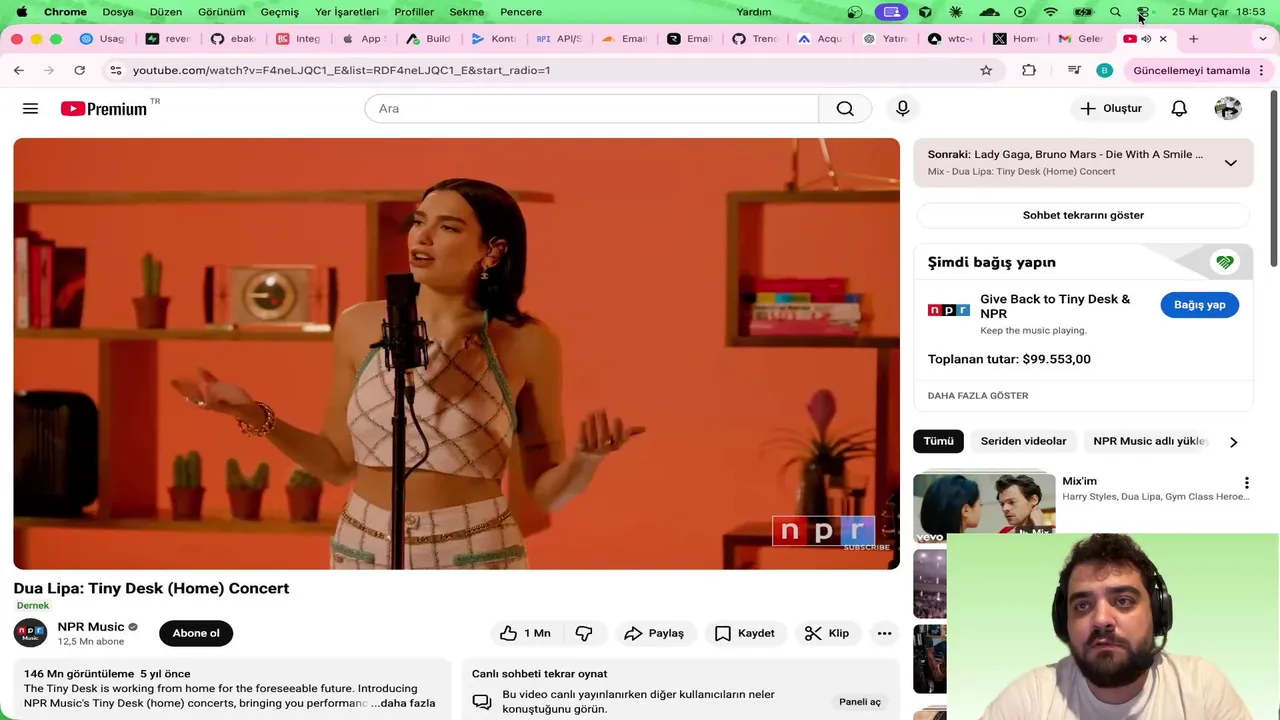Open the Mix'im video thumbnail
This screenshot has width=1280, height=720.
click(x=984, y=508)
